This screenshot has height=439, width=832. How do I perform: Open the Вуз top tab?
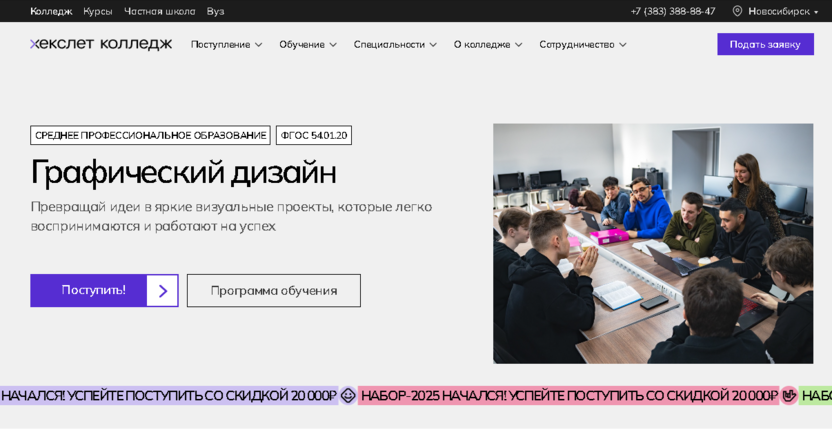click(215, 11)
